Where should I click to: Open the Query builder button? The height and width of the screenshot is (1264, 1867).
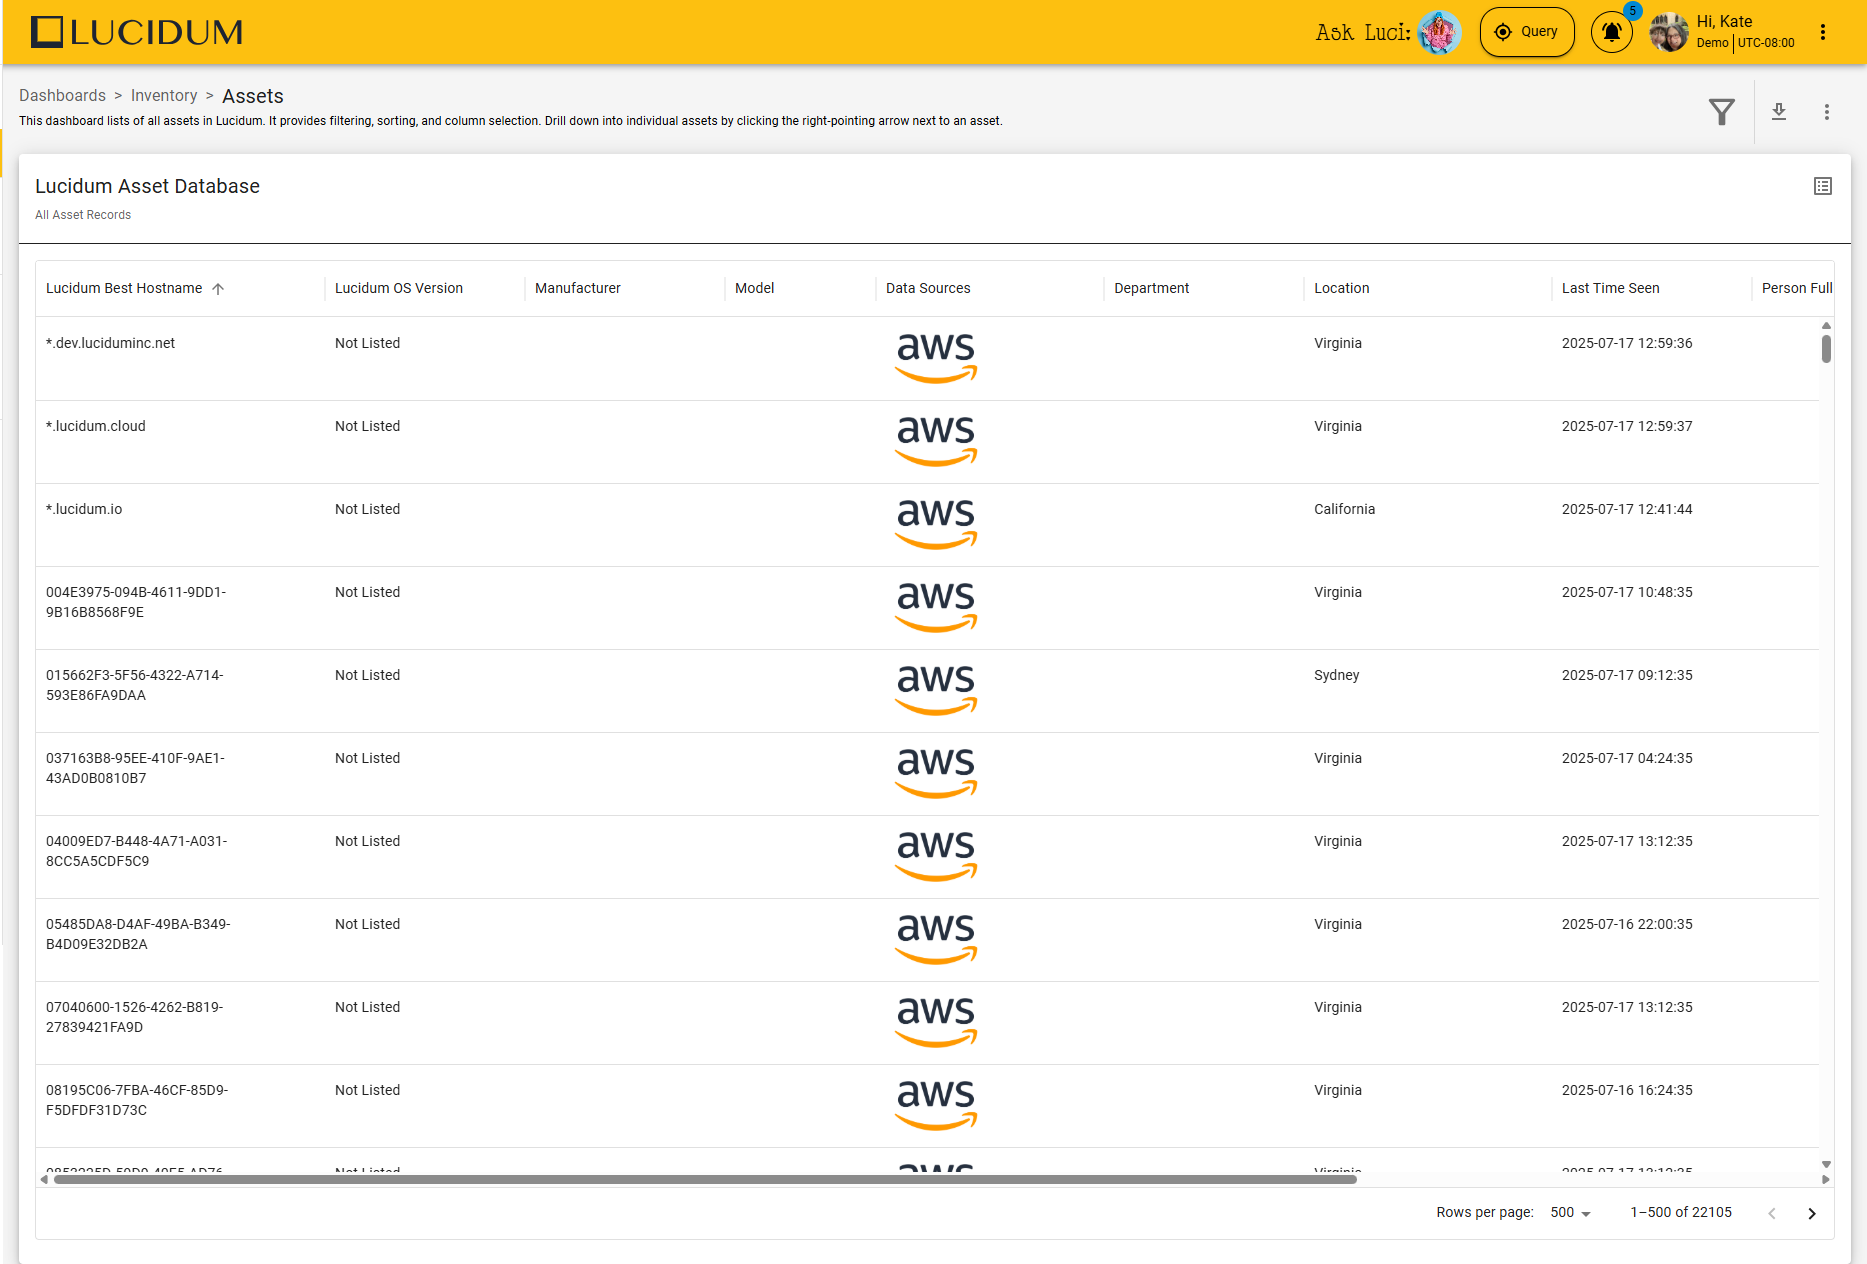pos(1527,32)
